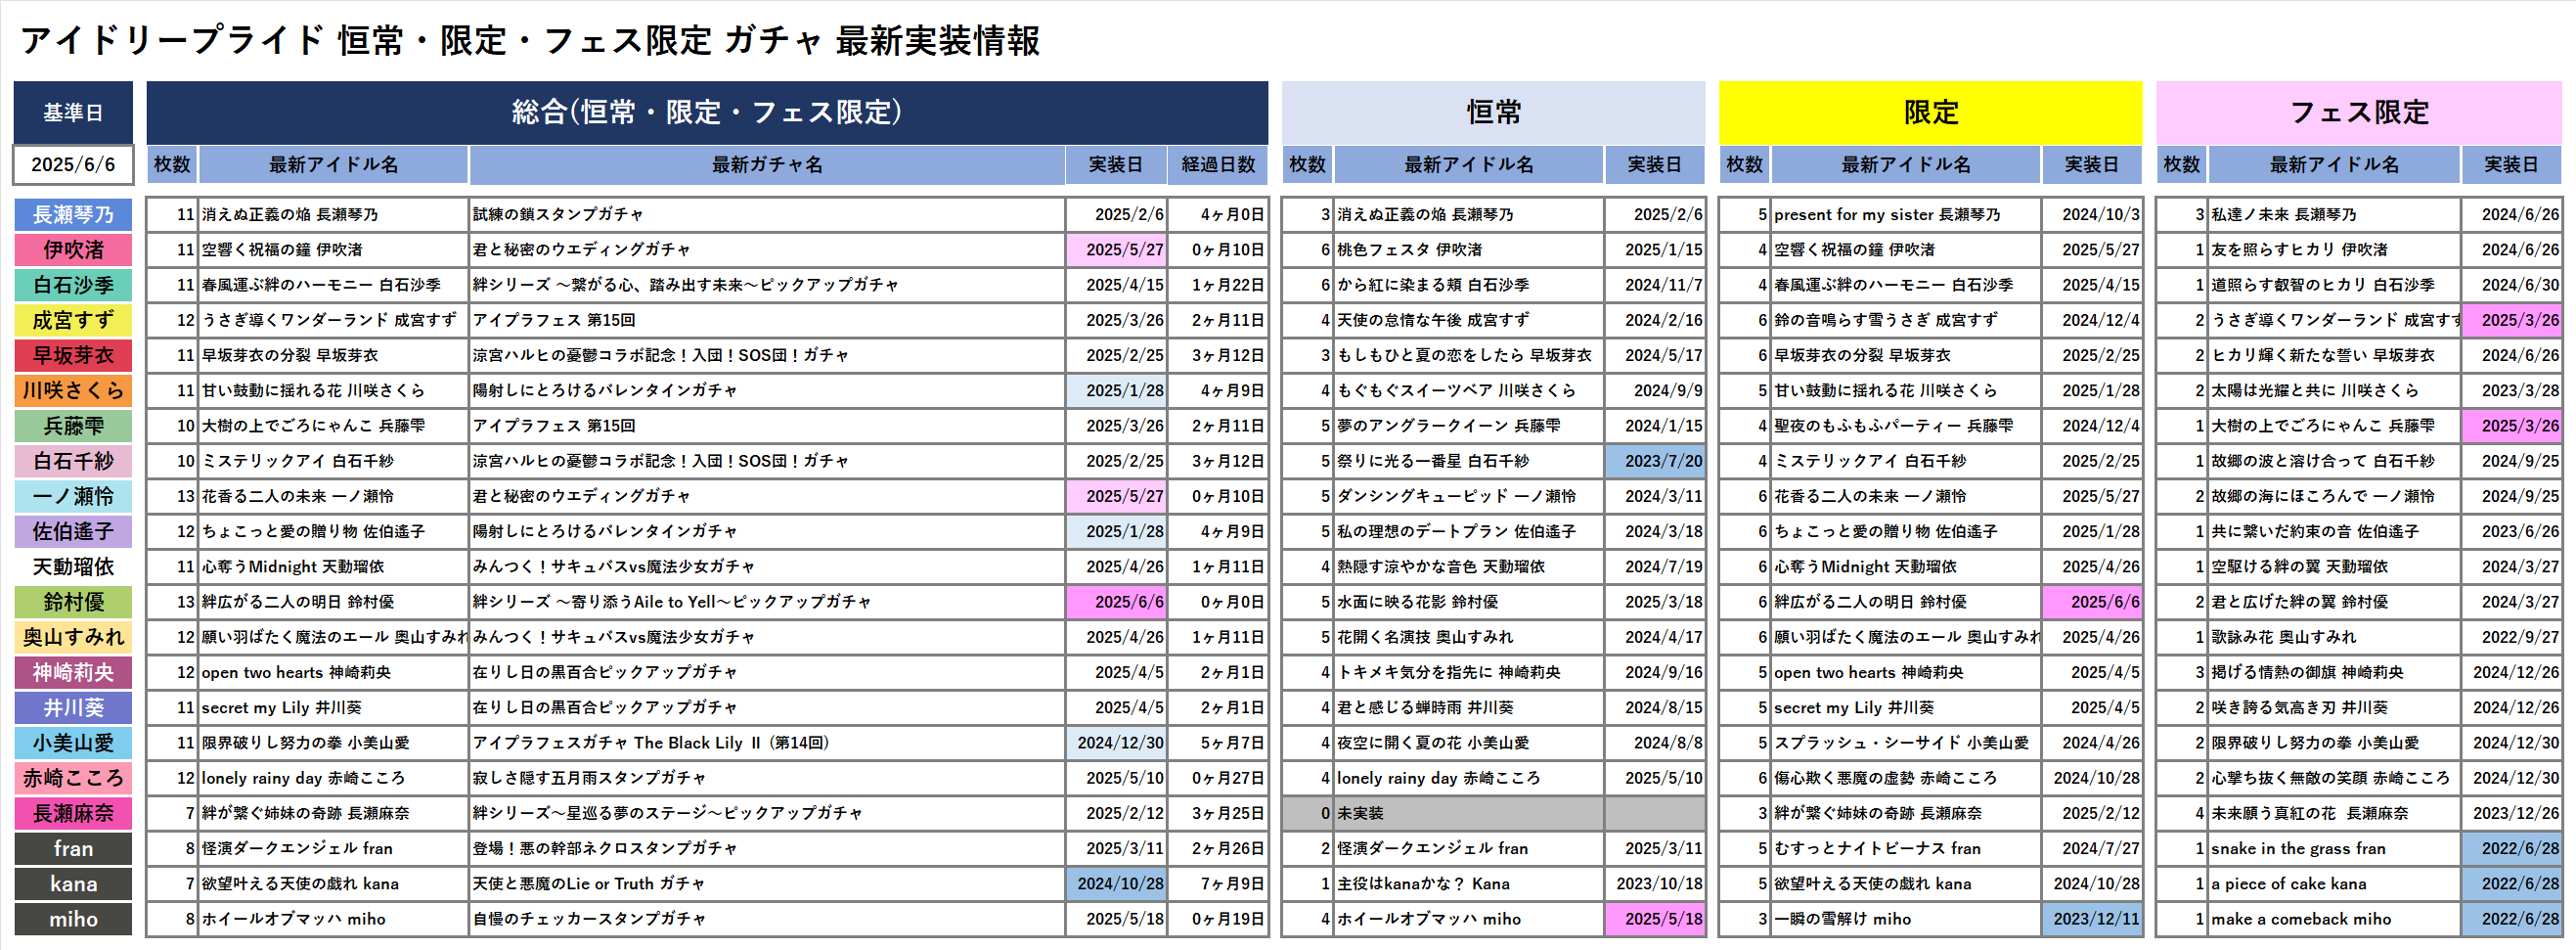Select the pink フェス限定 section header

click(x=2358, y=113)
